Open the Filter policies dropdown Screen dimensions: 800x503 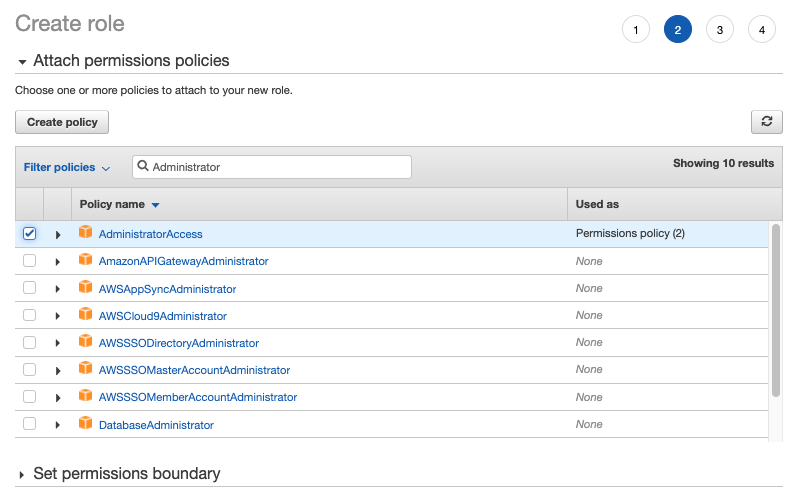click(x=67, y=167)
